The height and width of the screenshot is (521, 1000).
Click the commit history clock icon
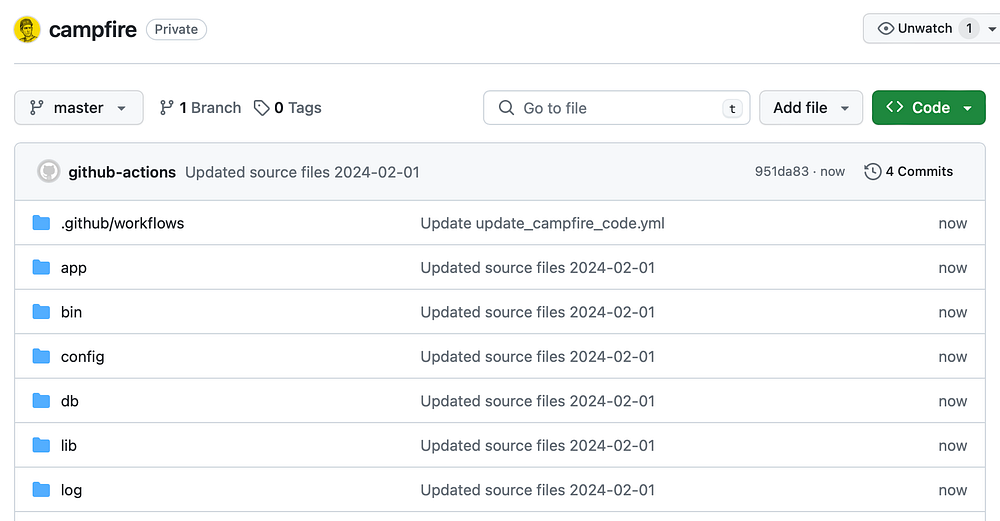[x=873, y=172]
